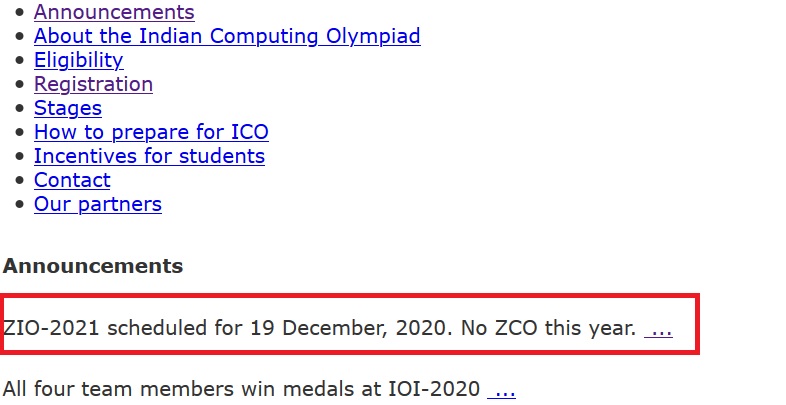This screenshot has height=405, width=786.
Task: Open How to prepare for ICO
Action: (151, 133)
